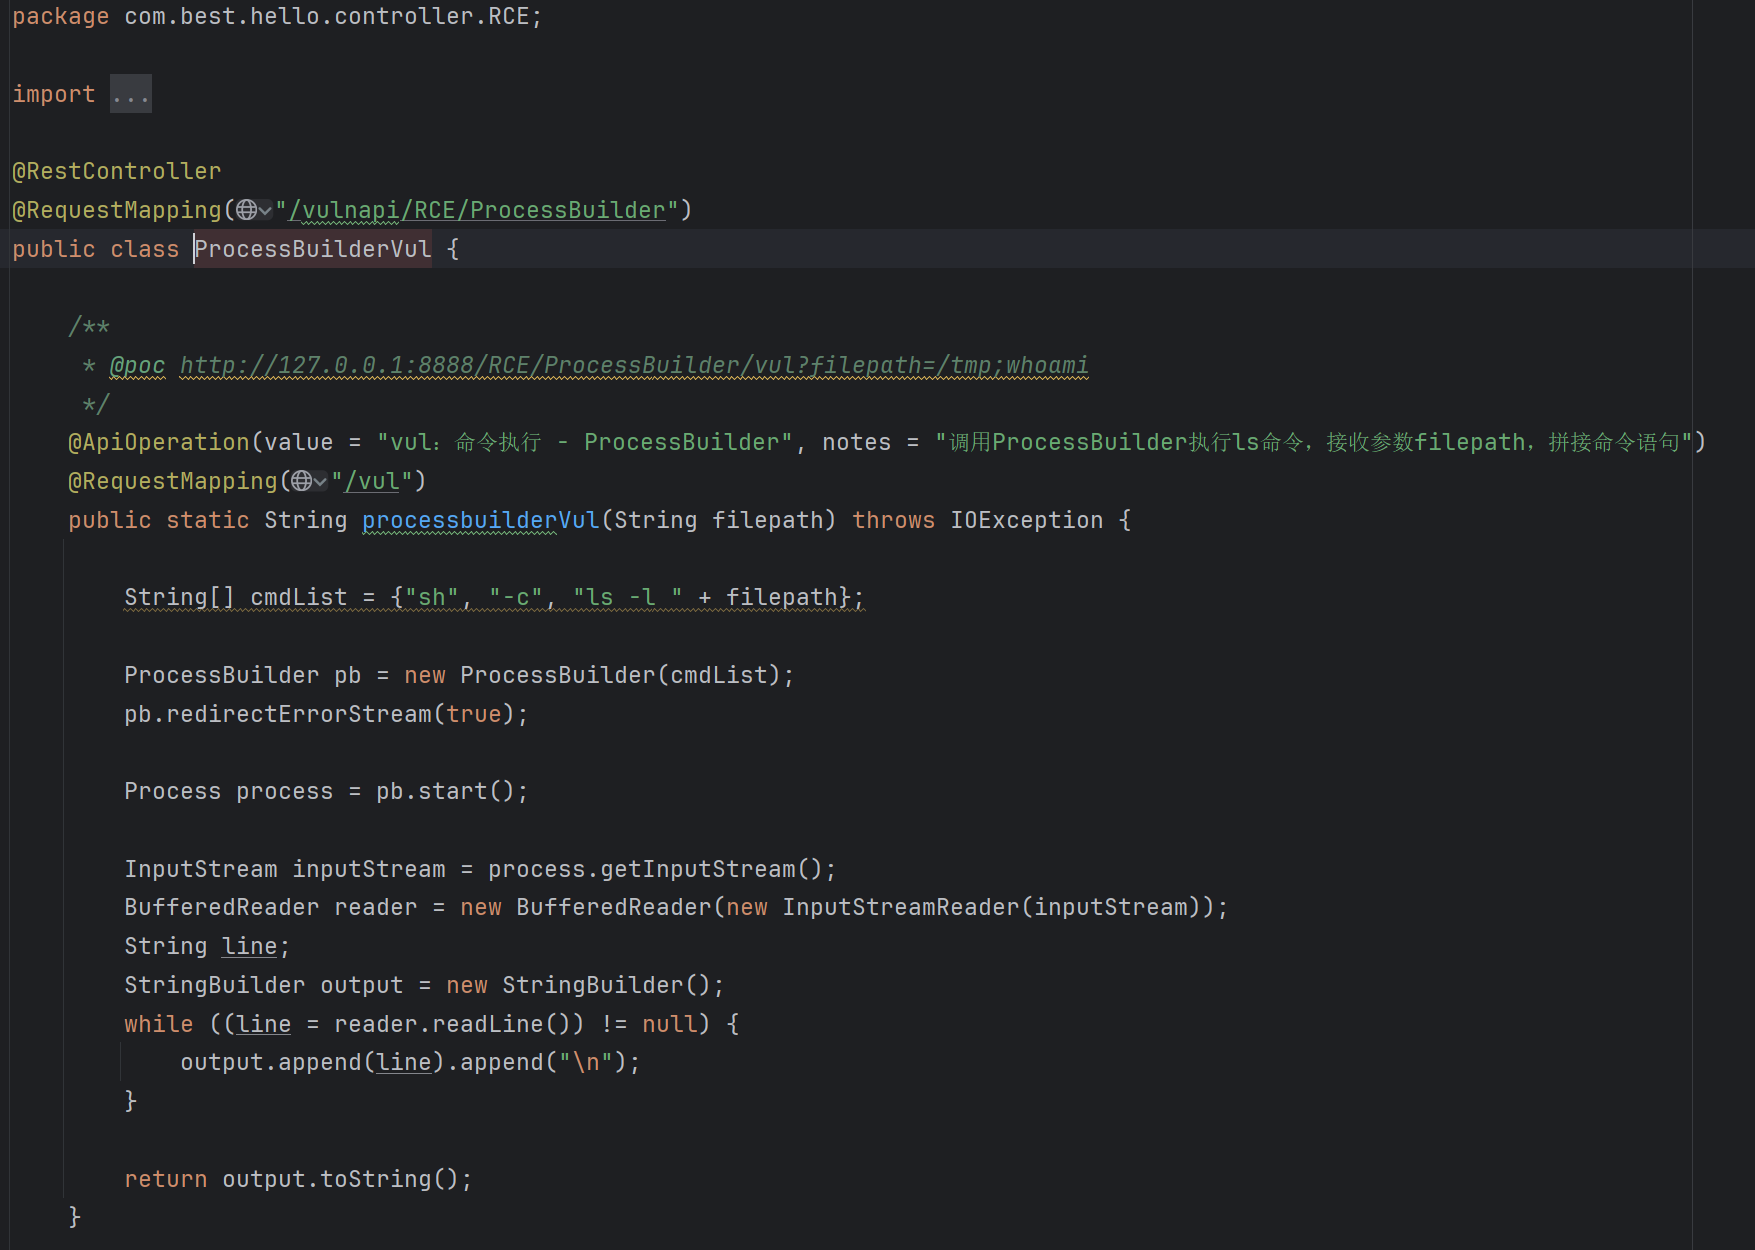Select the "@RestController" annotation
This screenshot has width=1755, height=1250.
(x=117, y=171)
